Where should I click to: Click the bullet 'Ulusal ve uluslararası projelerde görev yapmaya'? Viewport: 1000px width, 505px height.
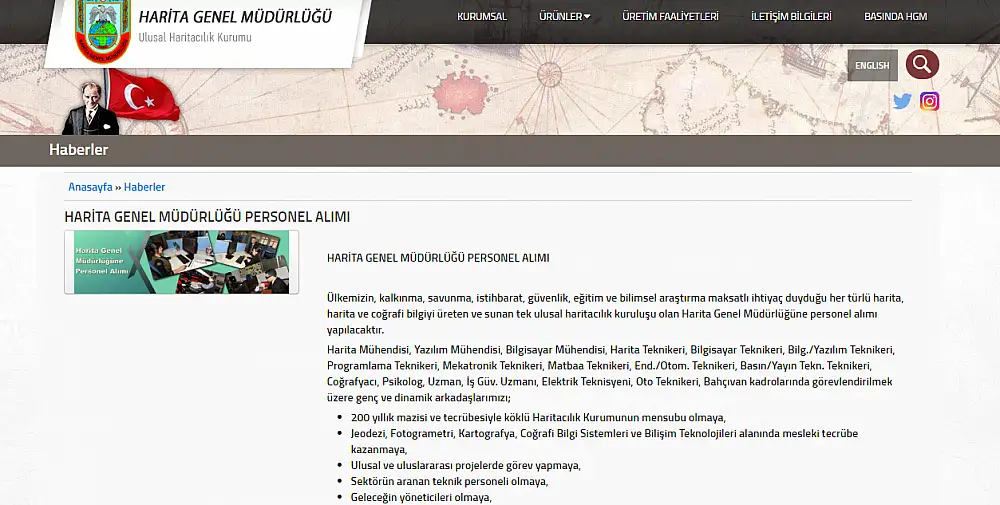click(x=466, y=465)
